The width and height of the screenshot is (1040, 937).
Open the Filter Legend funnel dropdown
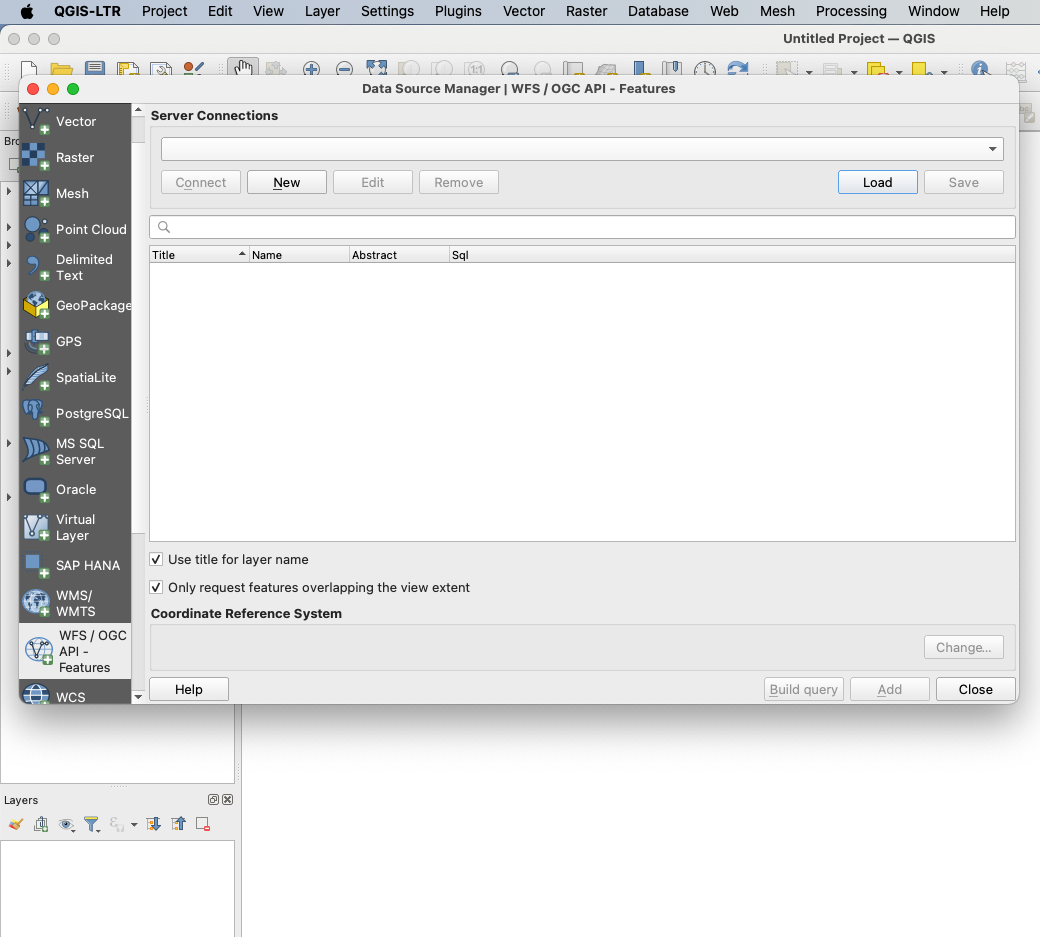coord(93,824)
